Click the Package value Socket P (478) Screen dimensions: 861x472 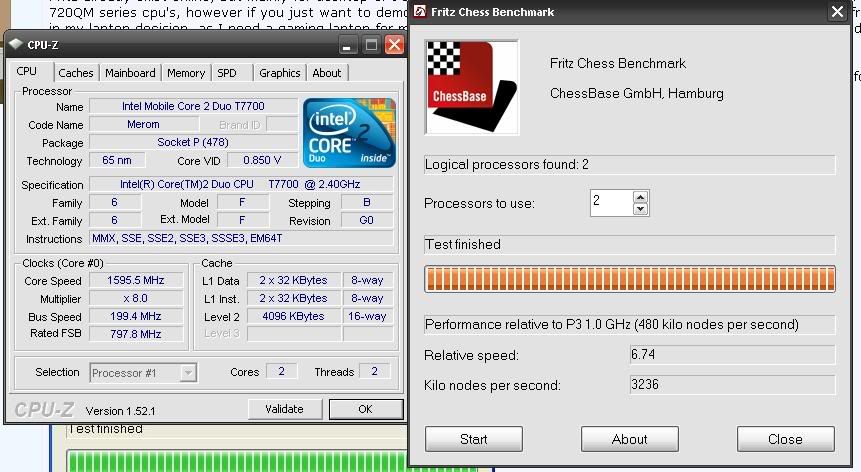pos(193,142)
